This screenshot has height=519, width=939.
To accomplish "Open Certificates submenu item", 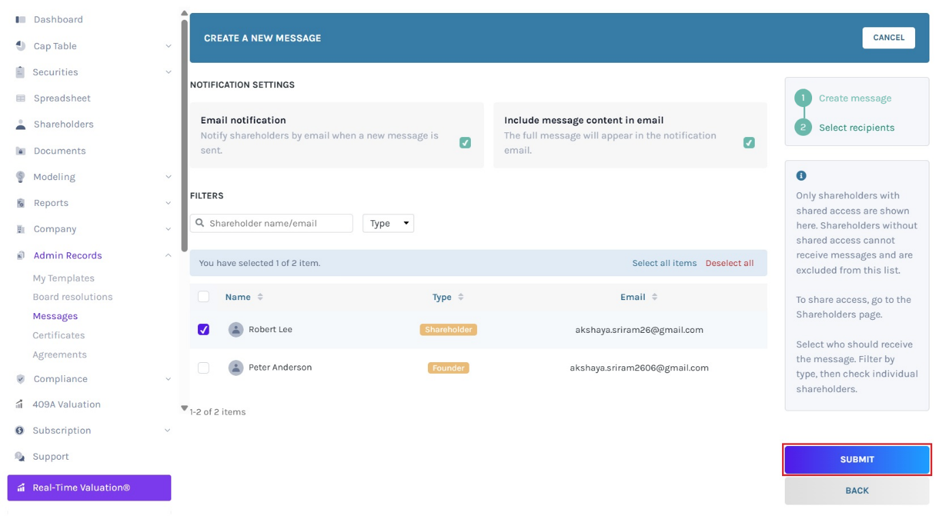I will (59, 335).
